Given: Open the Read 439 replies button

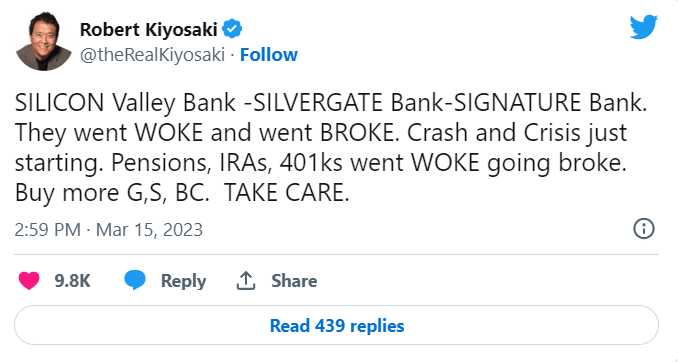Looking at the screenshot, I should pos(336,325).
